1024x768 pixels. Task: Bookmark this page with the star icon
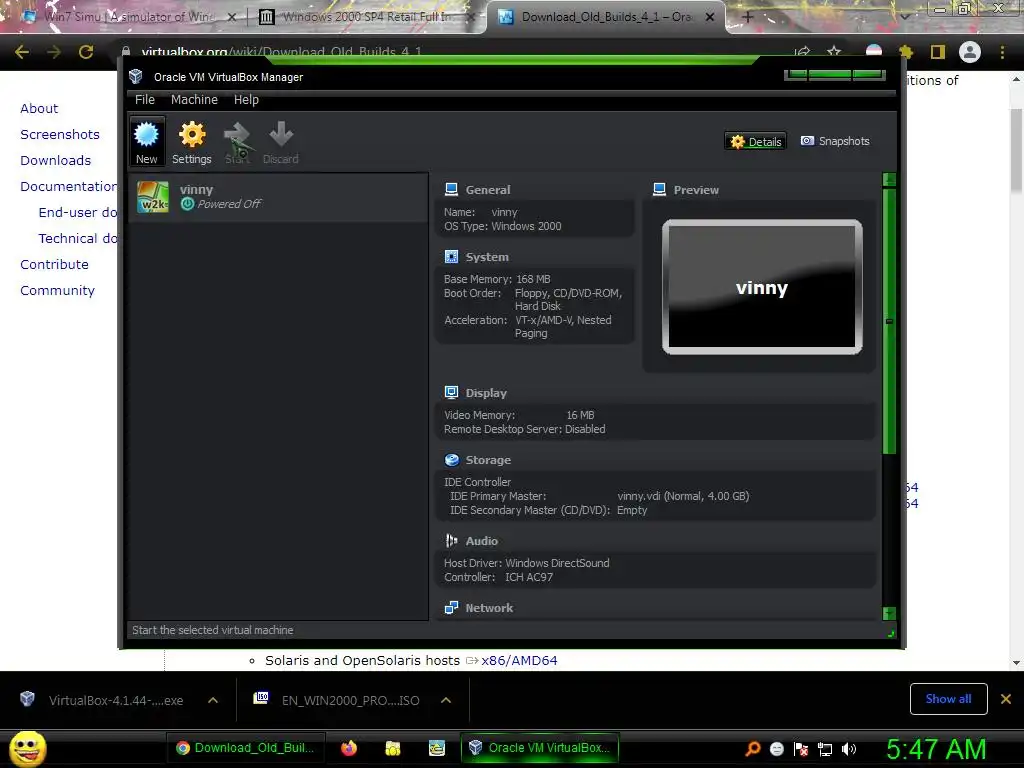click(x=834, y=52)
